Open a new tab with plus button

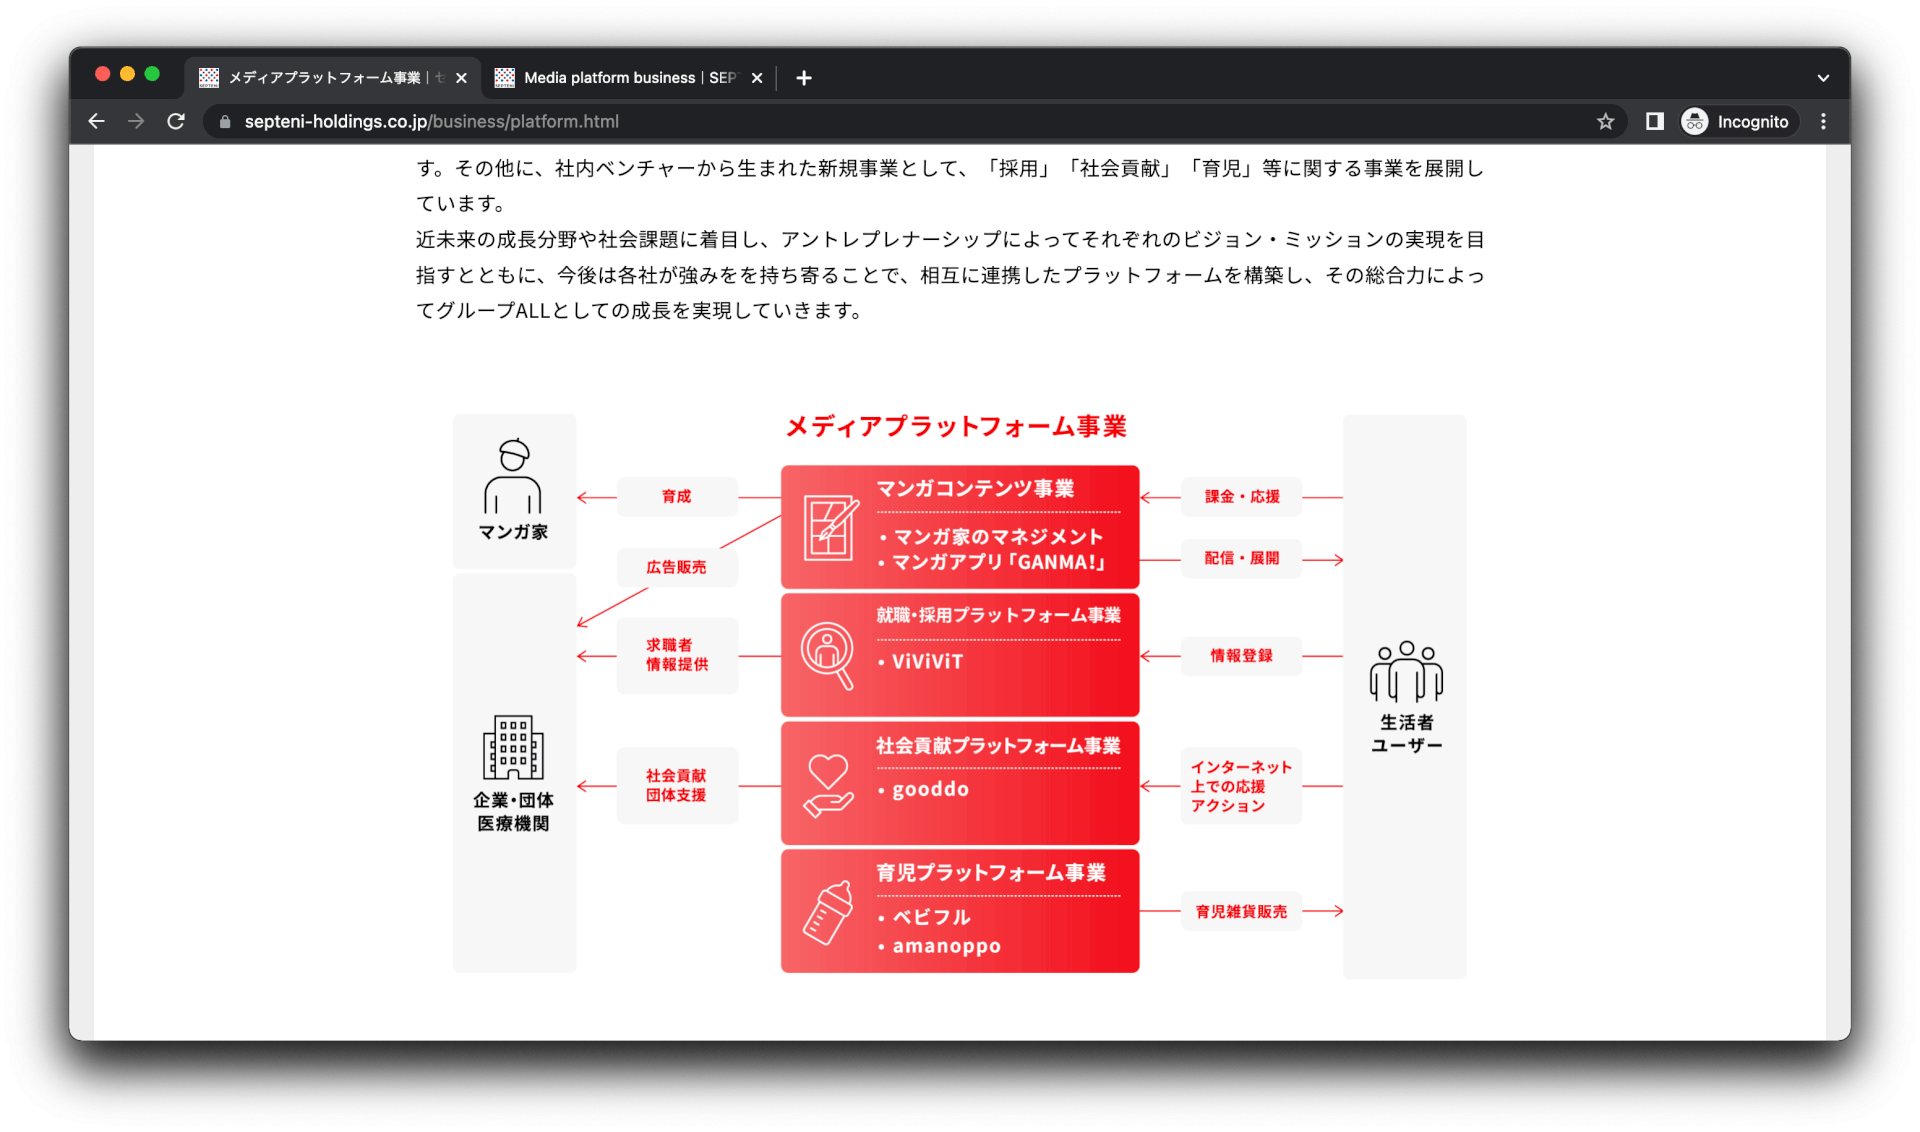[x=803, y=77]
